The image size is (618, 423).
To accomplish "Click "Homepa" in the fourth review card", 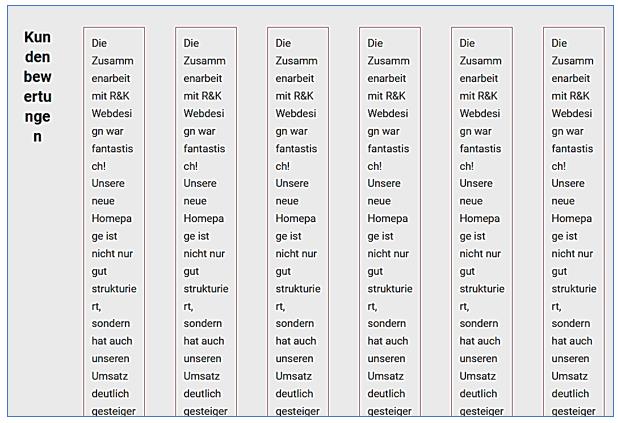I will [387, 219].
